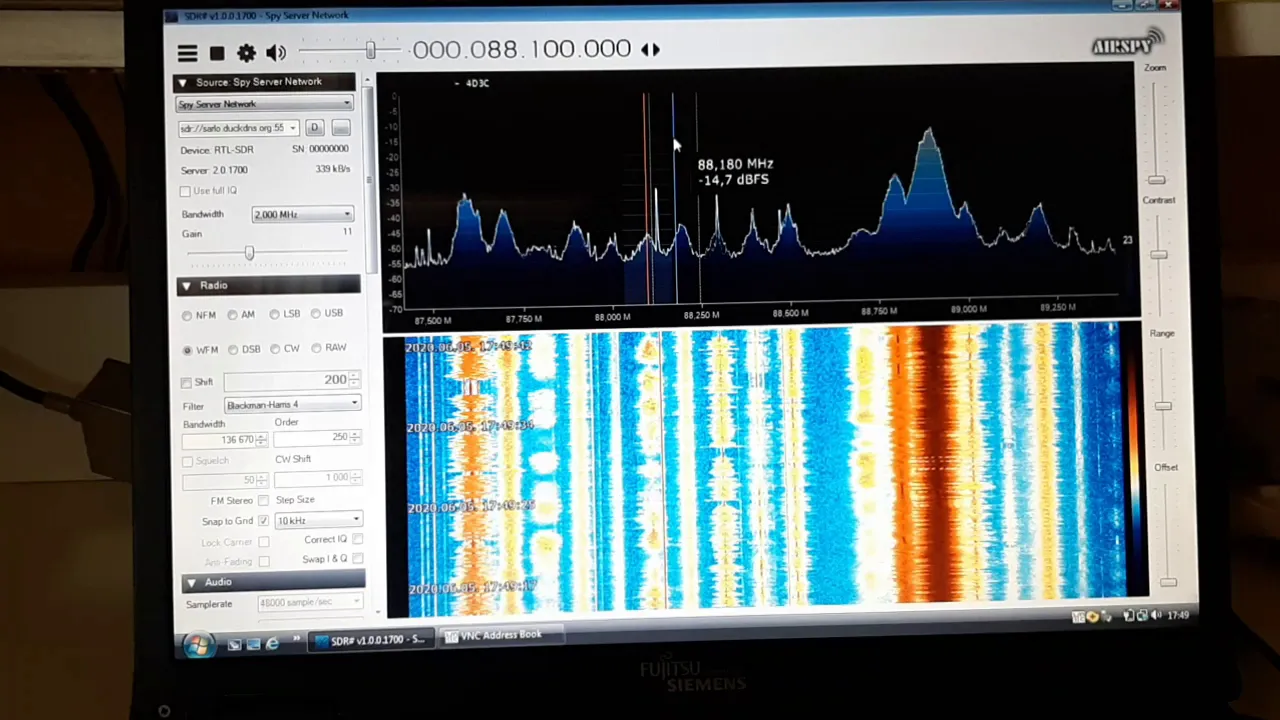1280x720 pixels.
Task: Click the Offset slider handle
Action: click(1167, 581)
